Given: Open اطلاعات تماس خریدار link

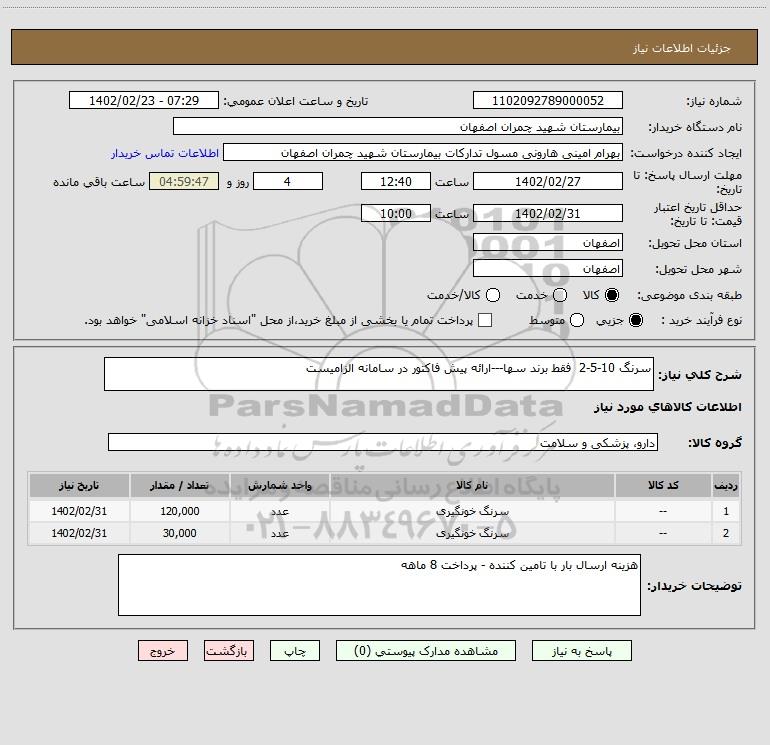Looking at the screenshot, I should pyautogui.click(x=165, y=153).
